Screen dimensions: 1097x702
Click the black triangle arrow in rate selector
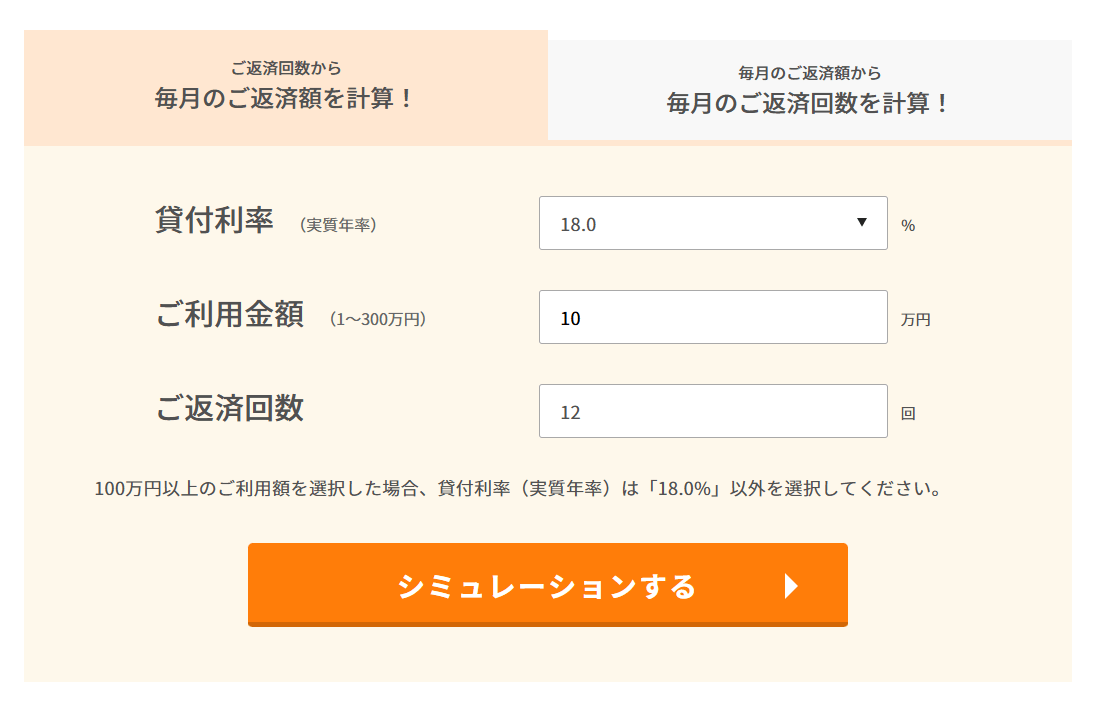tap(862, 222)
